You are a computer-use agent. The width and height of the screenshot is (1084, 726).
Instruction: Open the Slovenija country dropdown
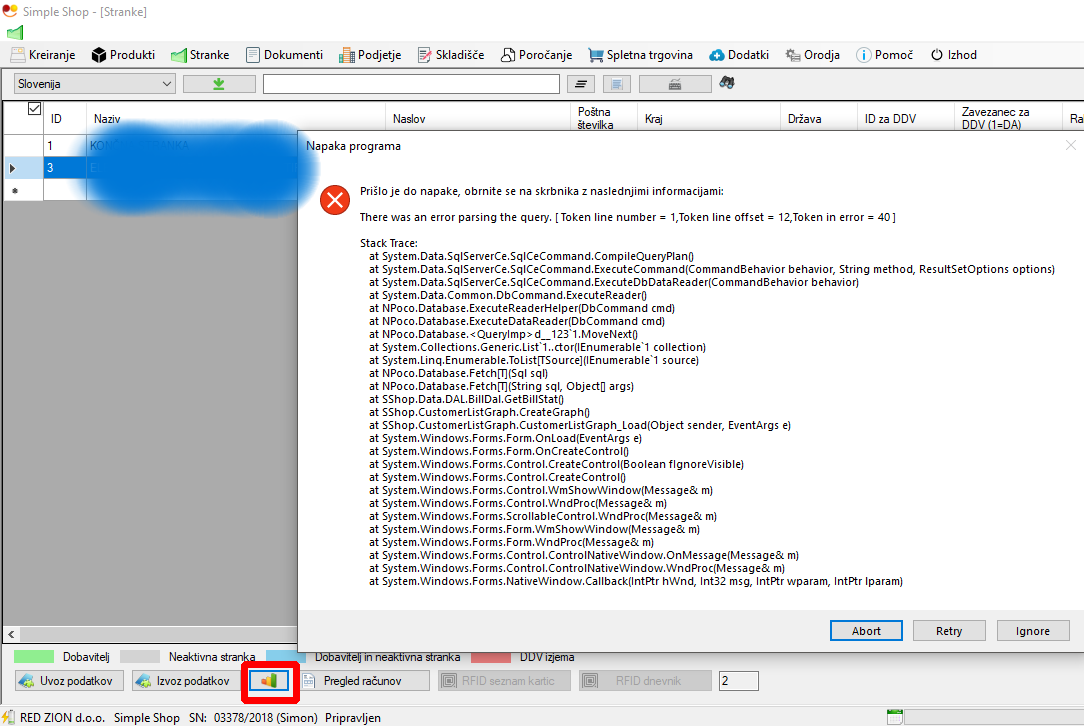coord(95,84)
